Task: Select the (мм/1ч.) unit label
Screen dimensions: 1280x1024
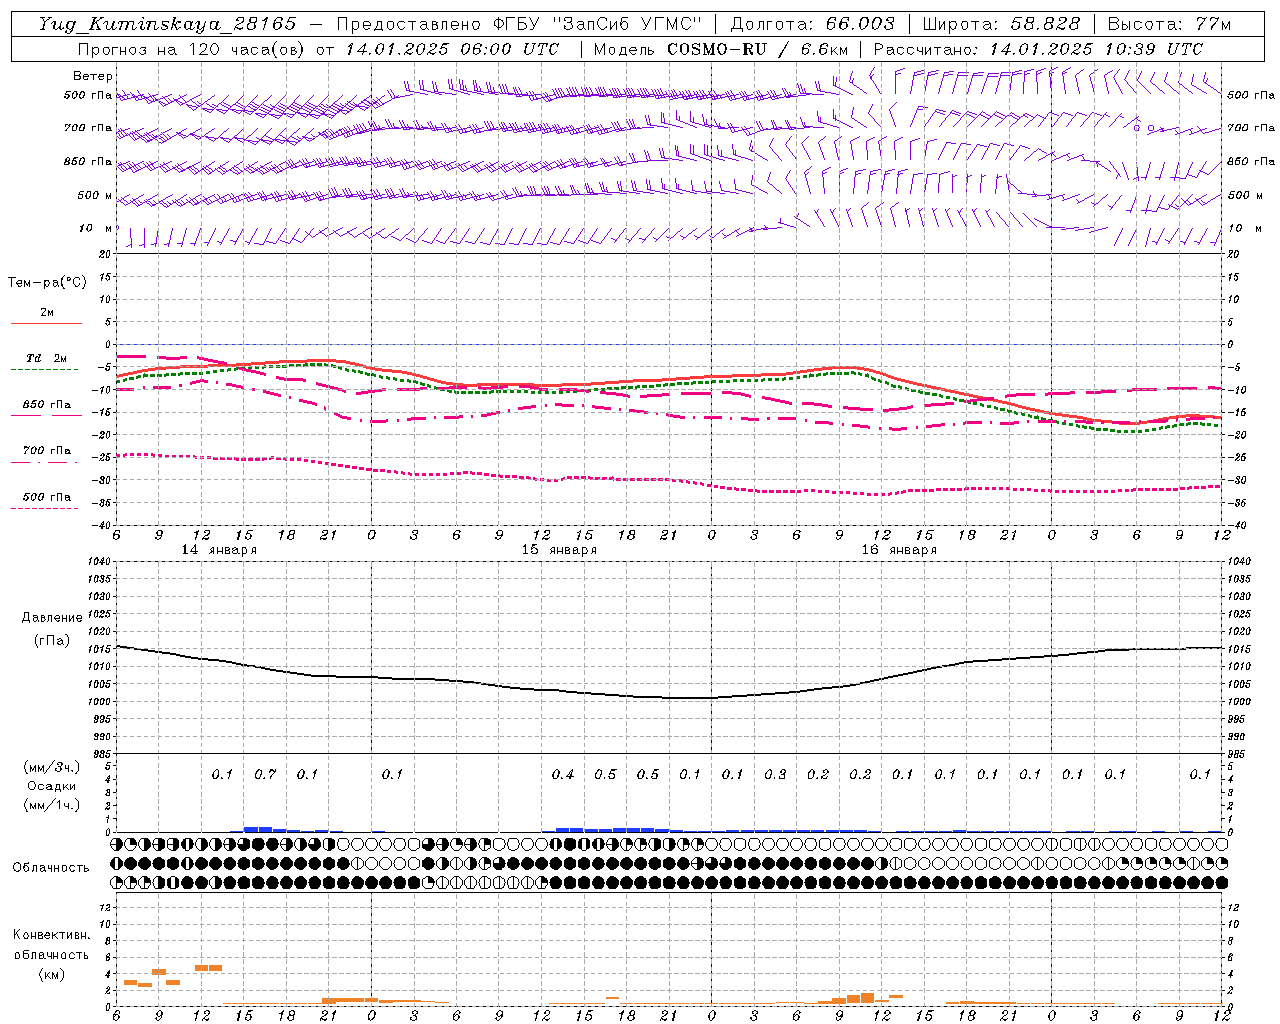Action: click(52, 805)
